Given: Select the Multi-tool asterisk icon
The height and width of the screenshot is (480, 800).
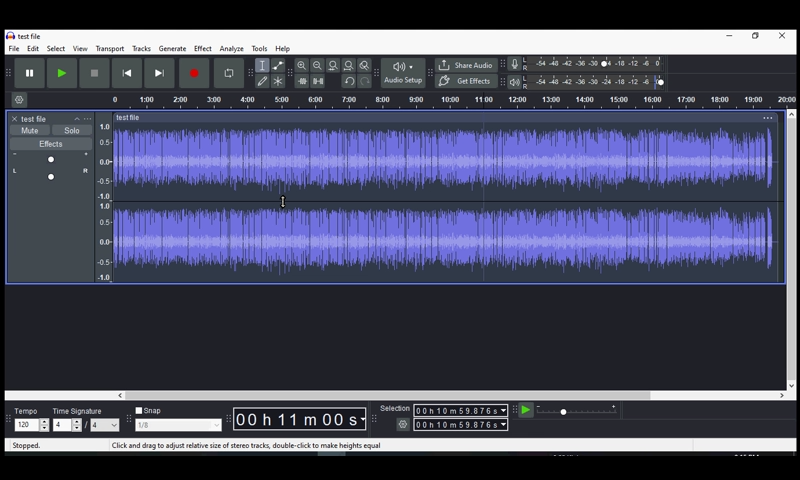Looking at the screenshot, I should [278, 81].
